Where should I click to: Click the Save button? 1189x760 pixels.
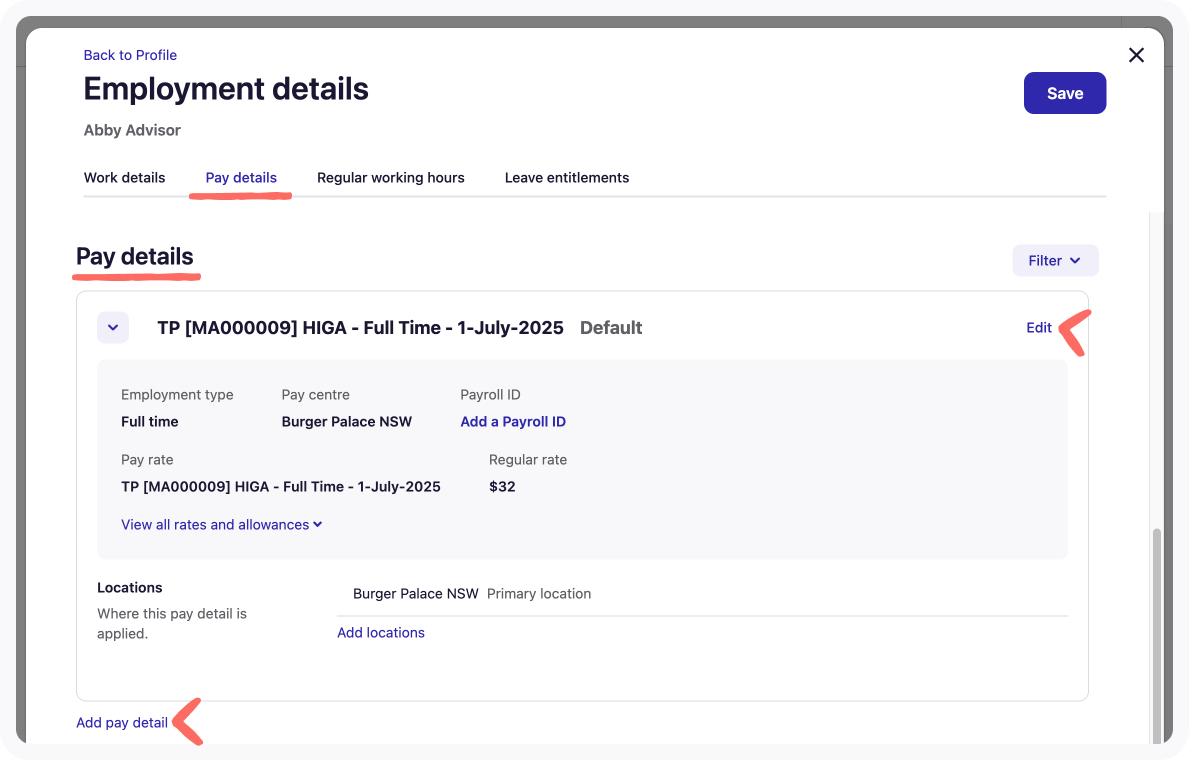(1064, 93)
